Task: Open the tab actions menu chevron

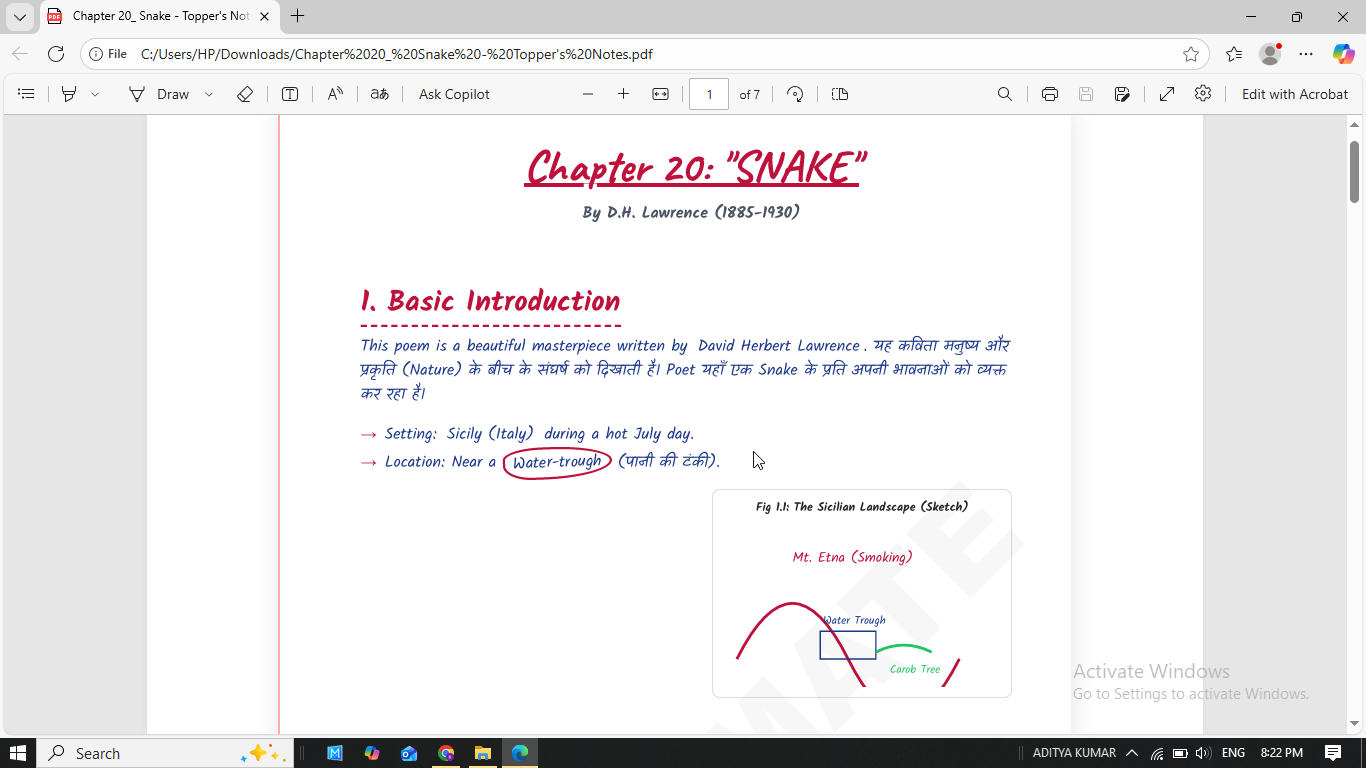Action: [x=20, y=17]
